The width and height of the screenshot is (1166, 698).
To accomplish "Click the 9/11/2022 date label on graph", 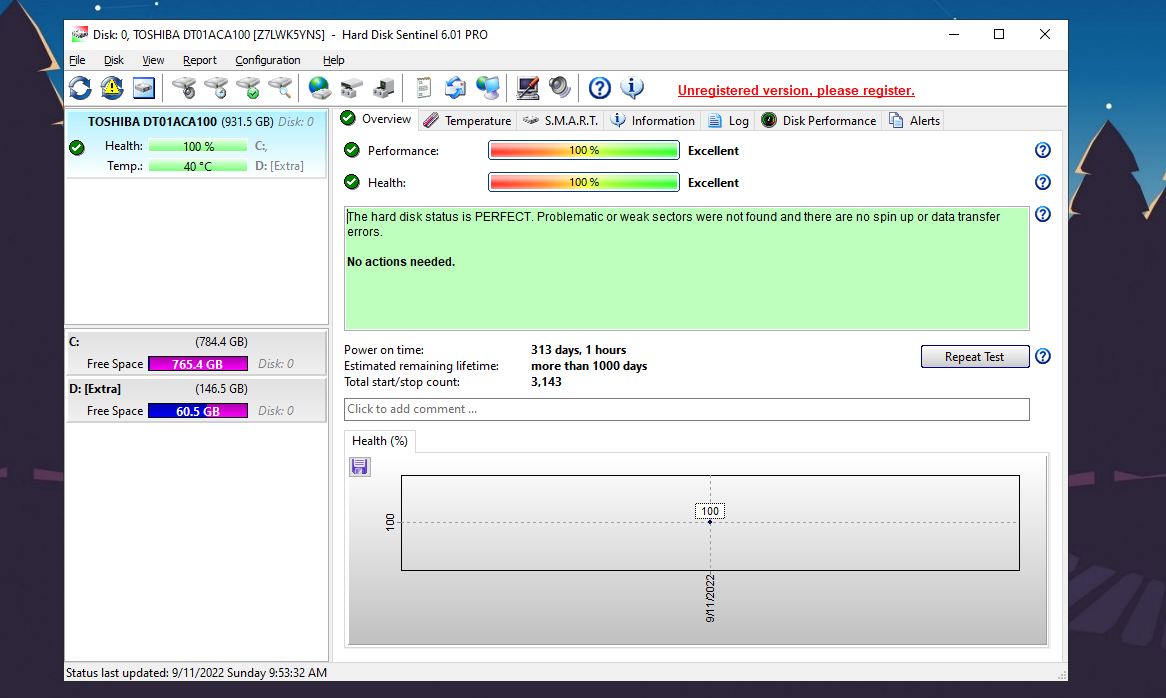I will click(710, 598).
